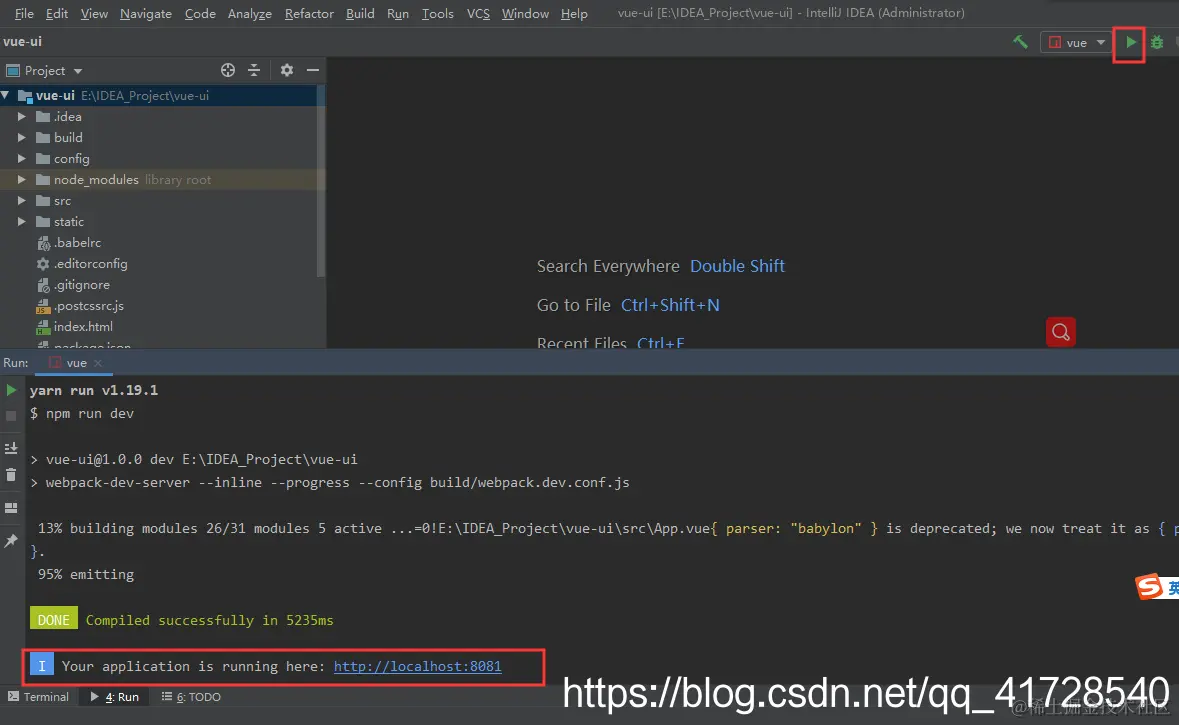Open the 4: Run tool window tab

[x=115, y=697]
